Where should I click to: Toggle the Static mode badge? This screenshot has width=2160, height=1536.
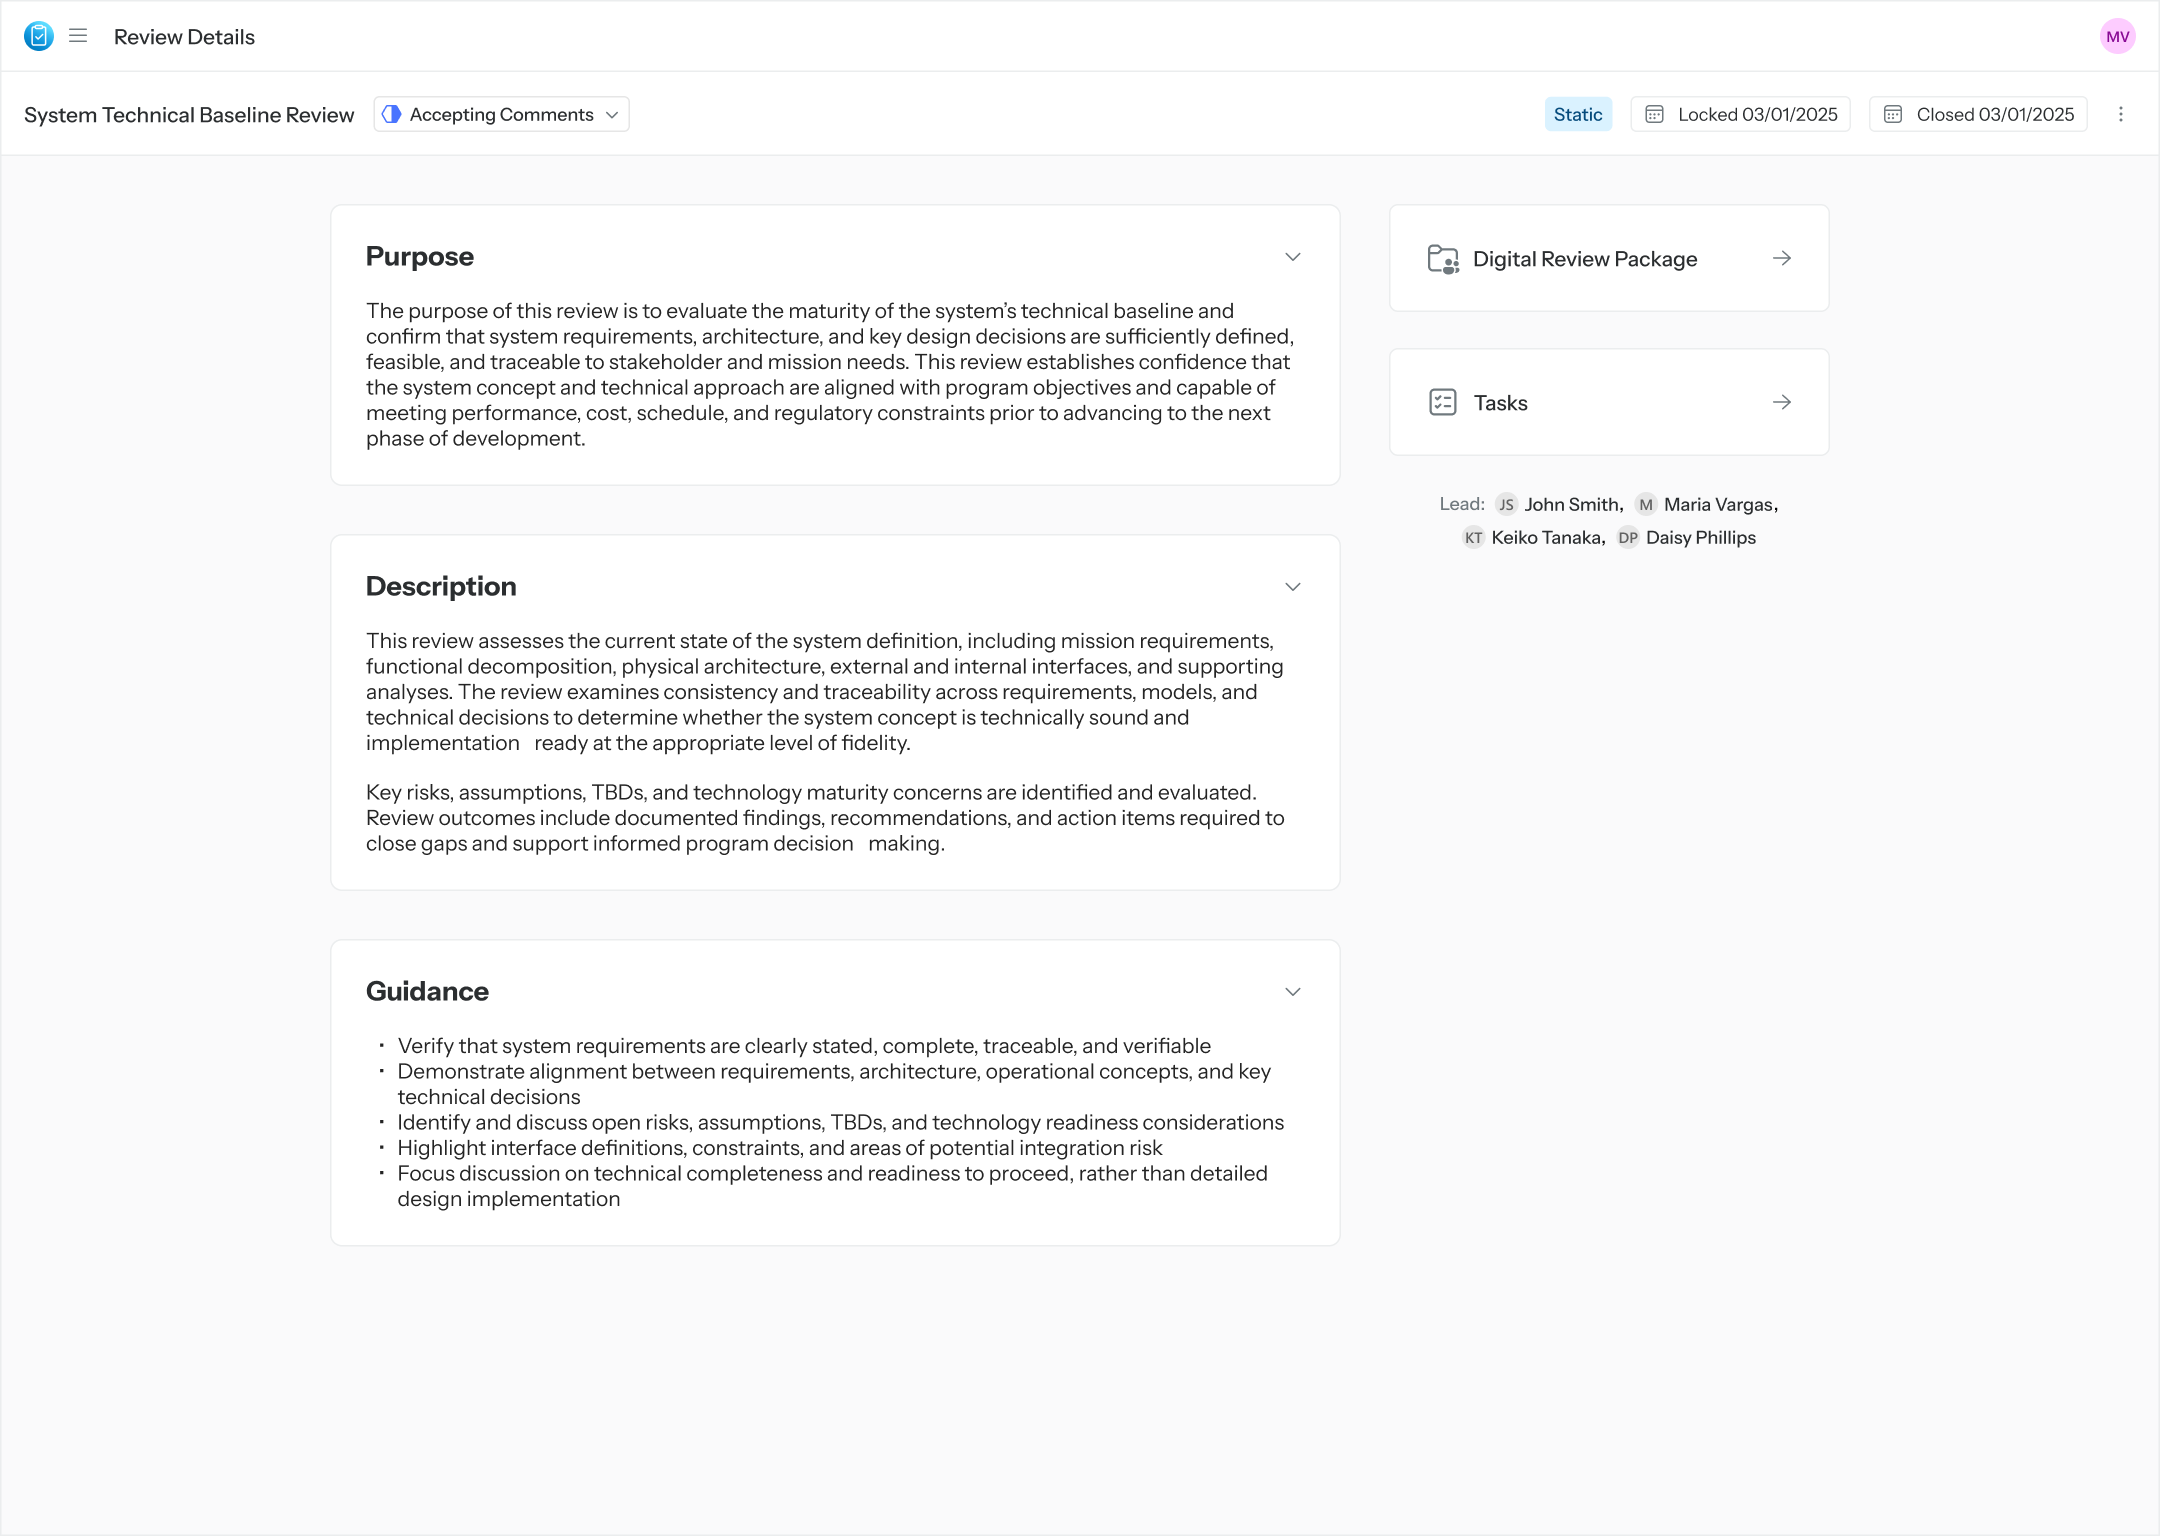tap(1578, 114)
